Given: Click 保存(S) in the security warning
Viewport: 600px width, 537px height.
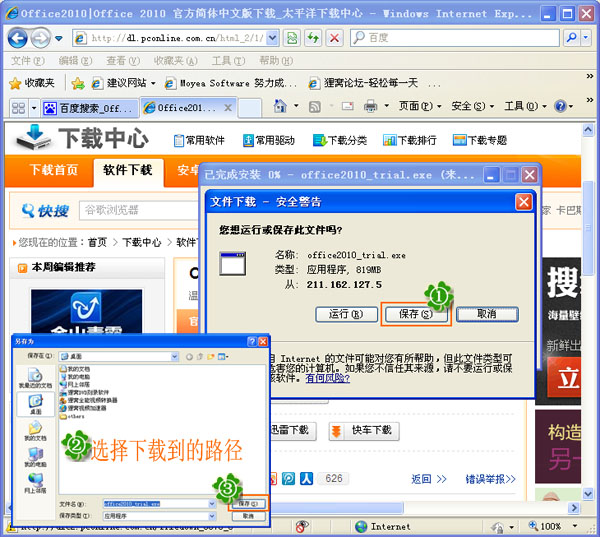Looking at the screenshot, I should click(x=416, y=314).
